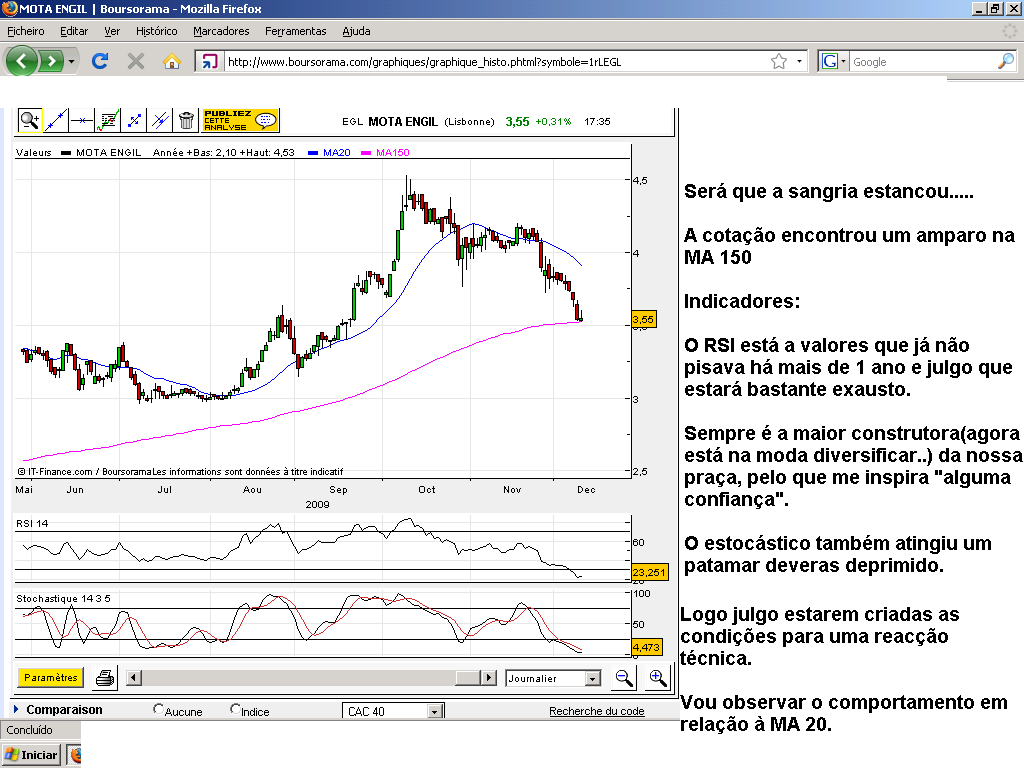This screenshot has width=1024, height=768.
Task: Open the Marcadores menu
Action: click(221, 31)
